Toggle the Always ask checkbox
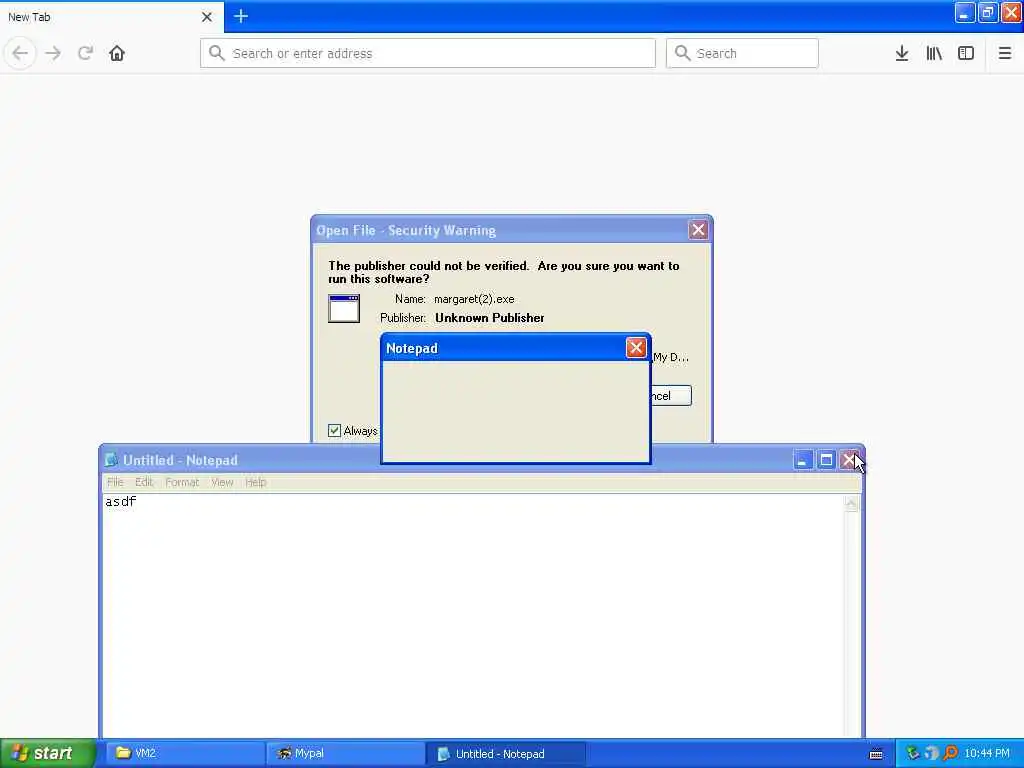This screenshot has height=768, width=1024. (334, 430)
